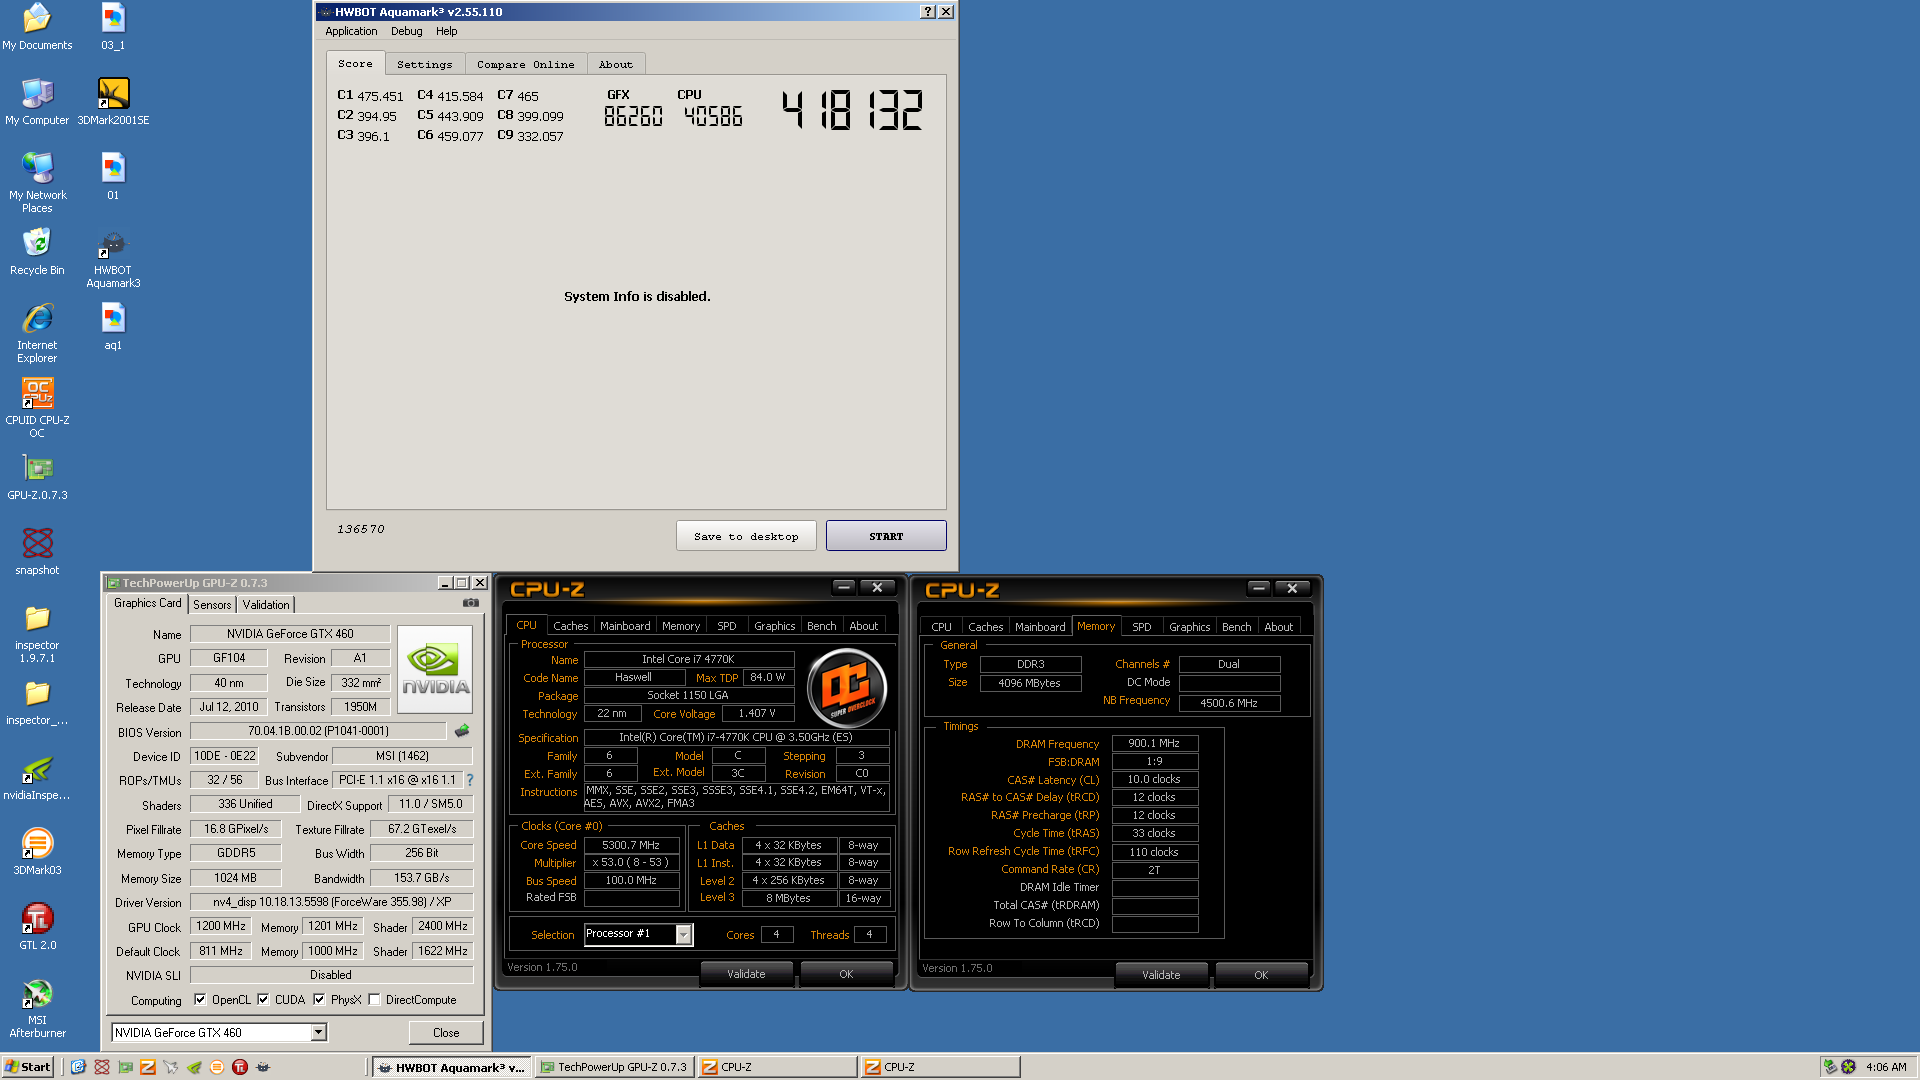Click OK in right CPU-Z memory window
The height and width of the screenshot is (1080, 1920).
pyautogui.click(x=1261, y=975)
